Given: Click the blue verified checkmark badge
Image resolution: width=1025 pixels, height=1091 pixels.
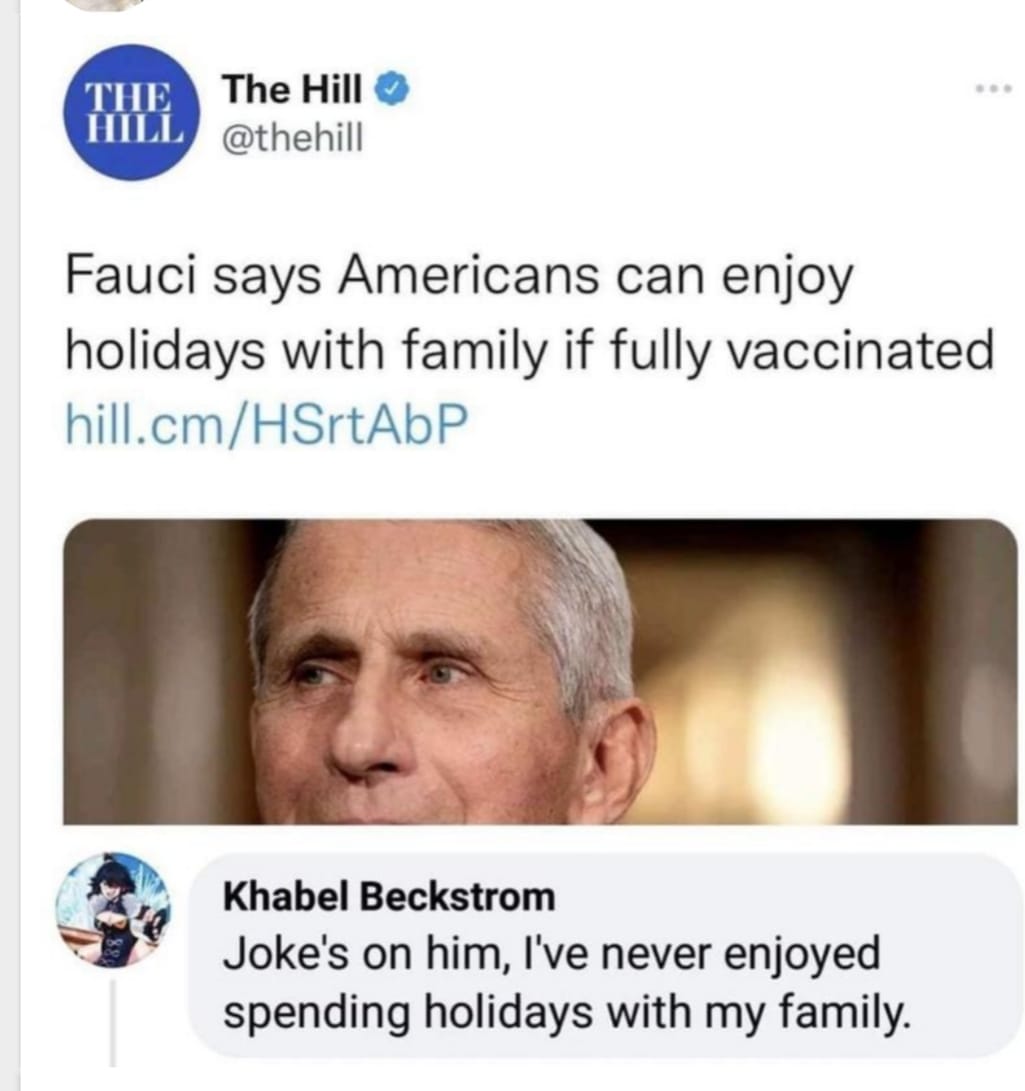Looking at the screenshot, I should 390,91.
